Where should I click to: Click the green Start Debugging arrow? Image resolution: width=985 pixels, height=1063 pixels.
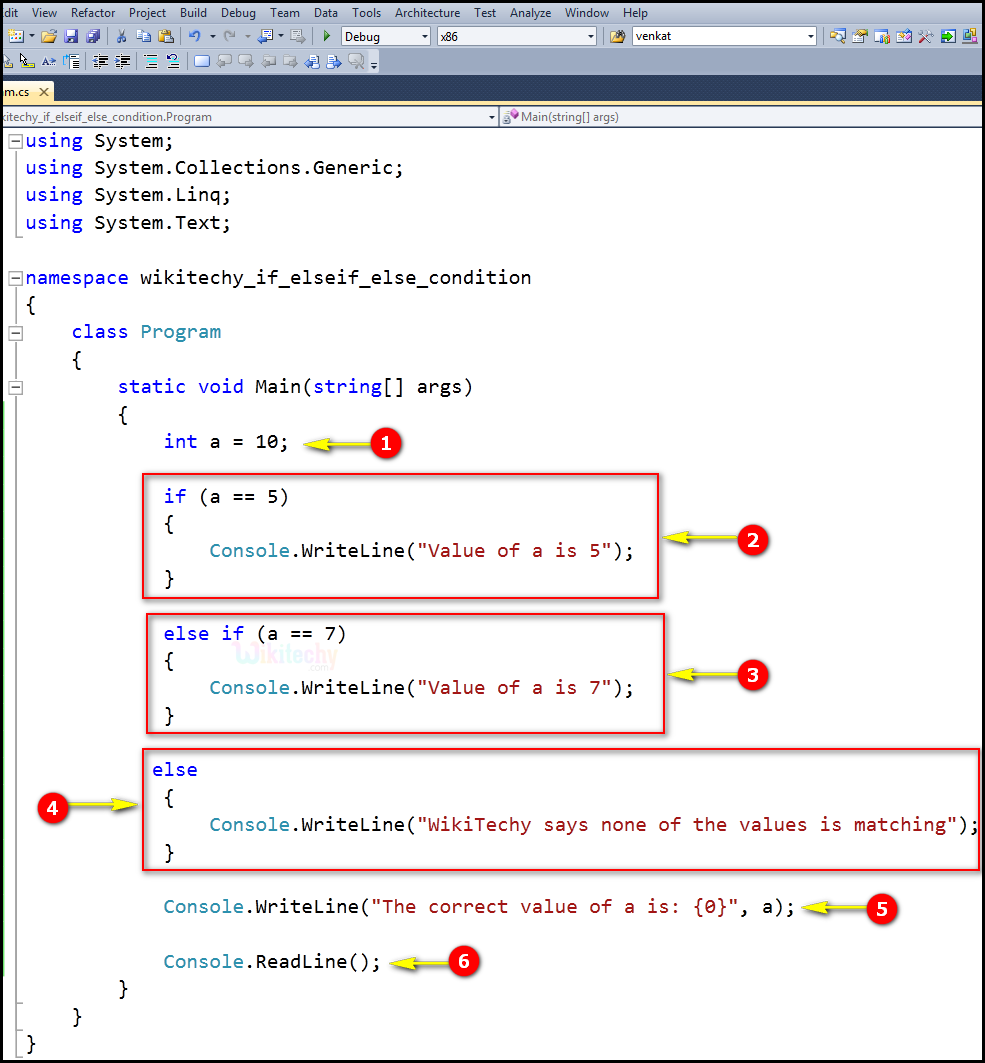[x=326, y=36]
